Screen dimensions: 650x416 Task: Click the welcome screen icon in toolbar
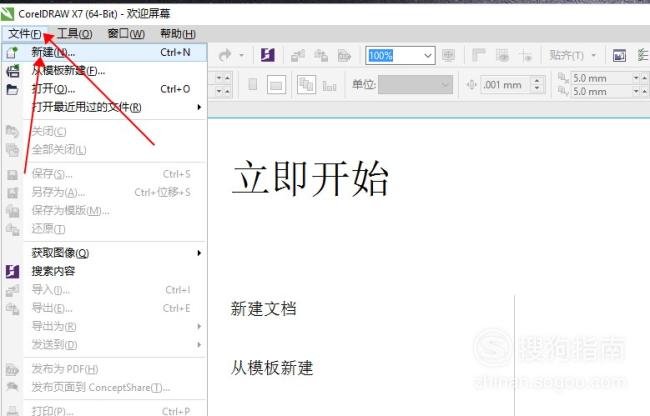coord(619,55)
